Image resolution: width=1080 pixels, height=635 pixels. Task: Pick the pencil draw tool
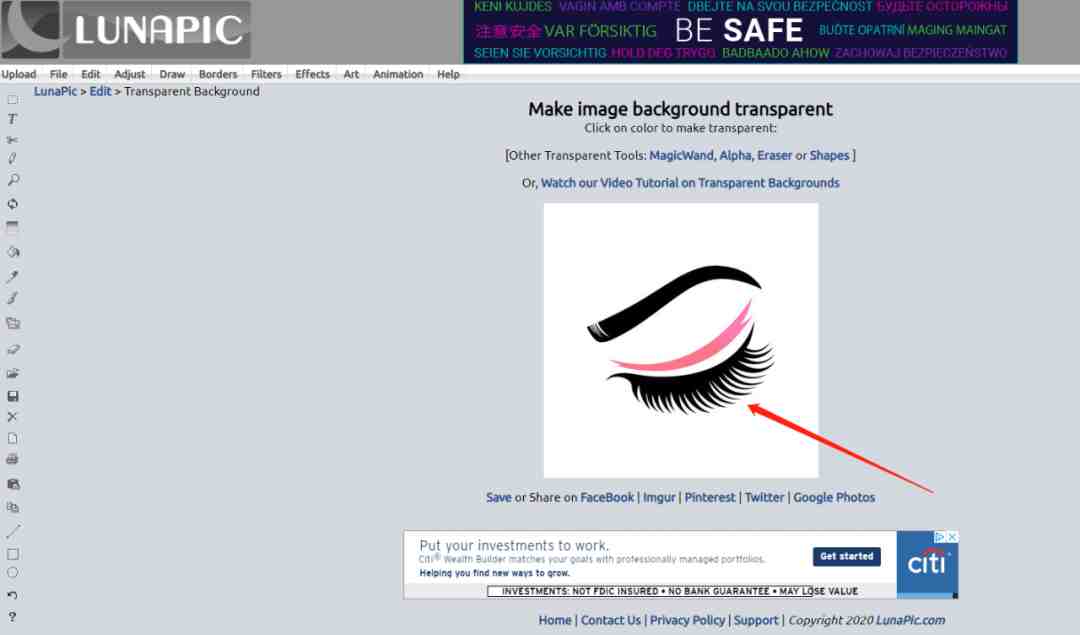[12, 158]
